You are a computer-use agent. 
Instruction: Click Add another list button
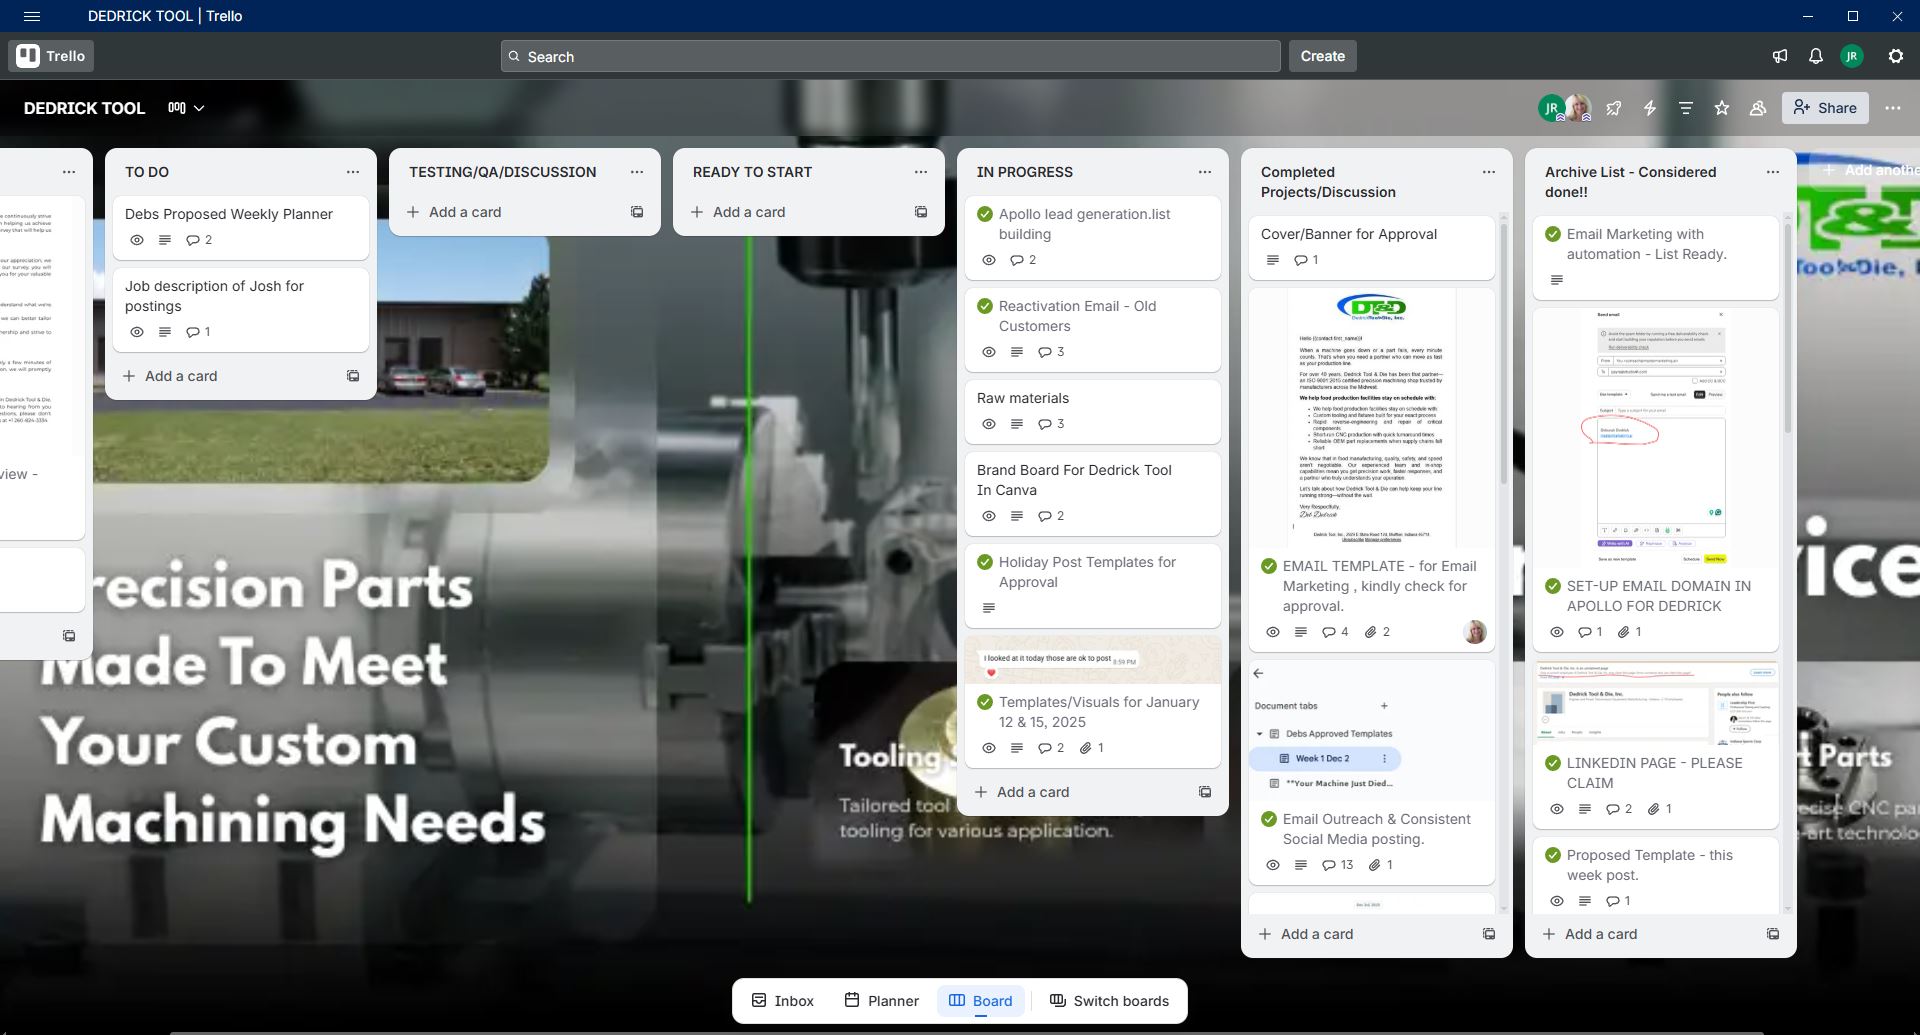[x=1870, y=170]
